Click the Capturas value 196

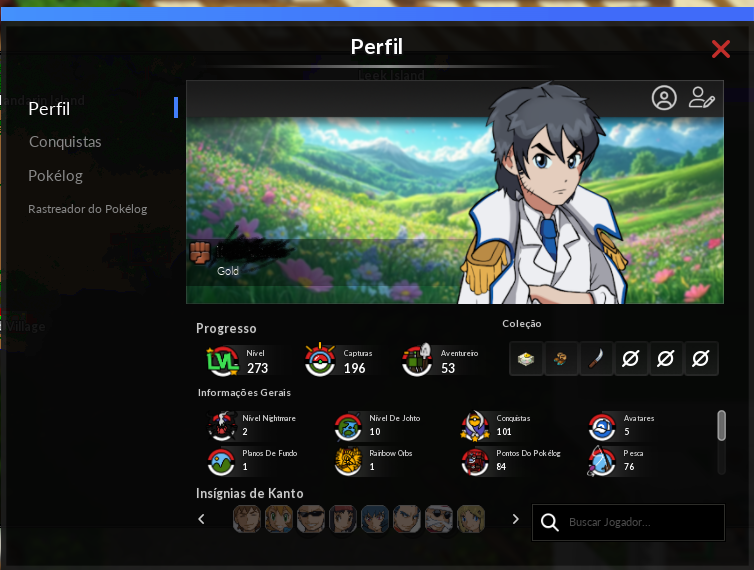point(355,368)
